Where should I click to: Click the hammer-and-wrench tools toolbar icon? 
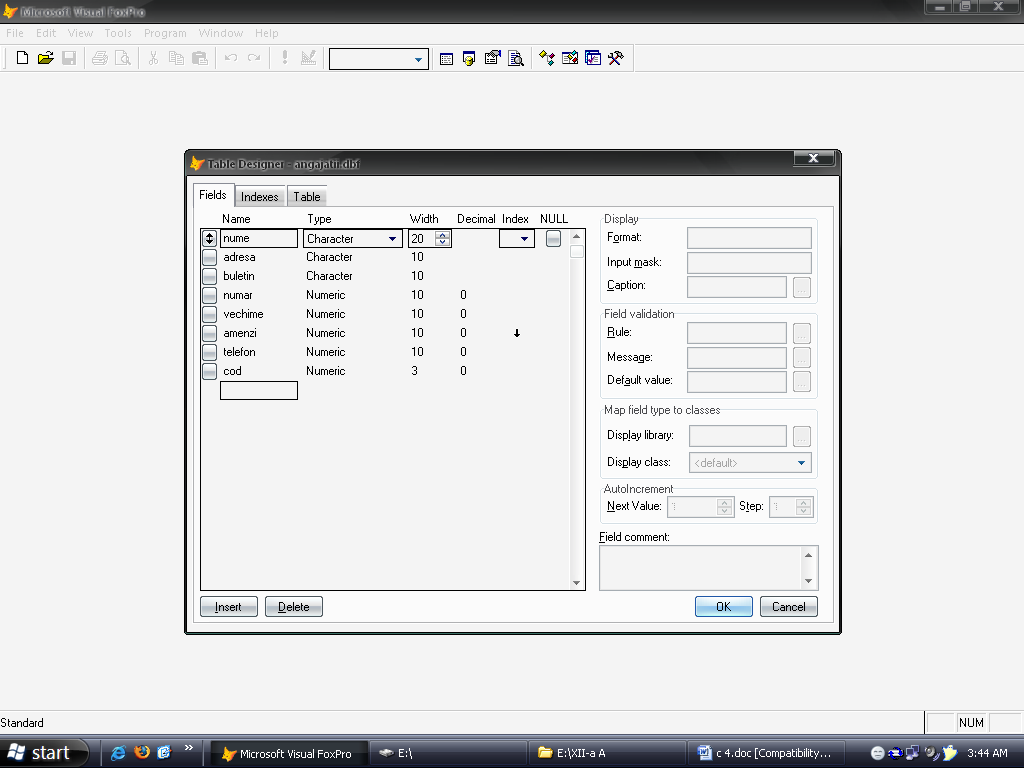point(615,59)
